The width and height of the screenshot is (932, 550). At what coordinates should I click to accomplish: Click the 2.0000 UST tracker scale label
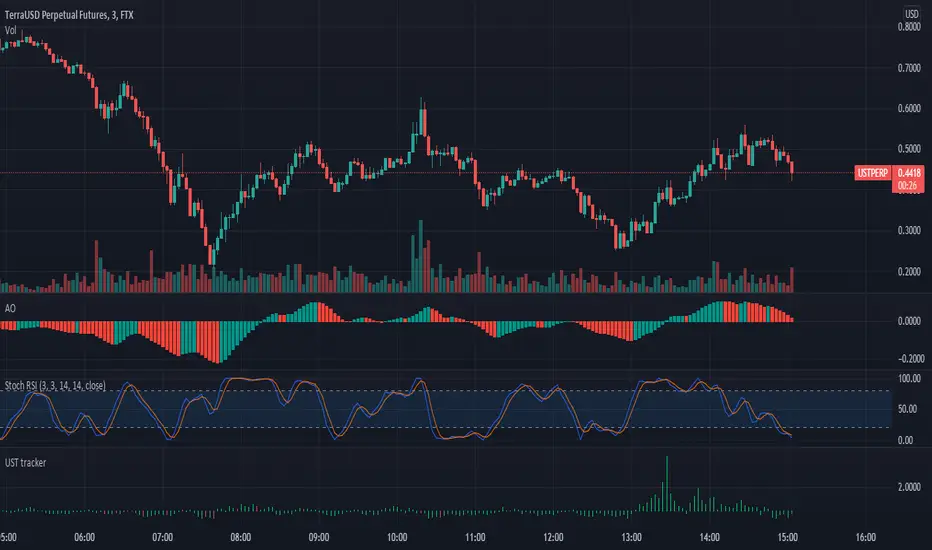click(909, 487)
